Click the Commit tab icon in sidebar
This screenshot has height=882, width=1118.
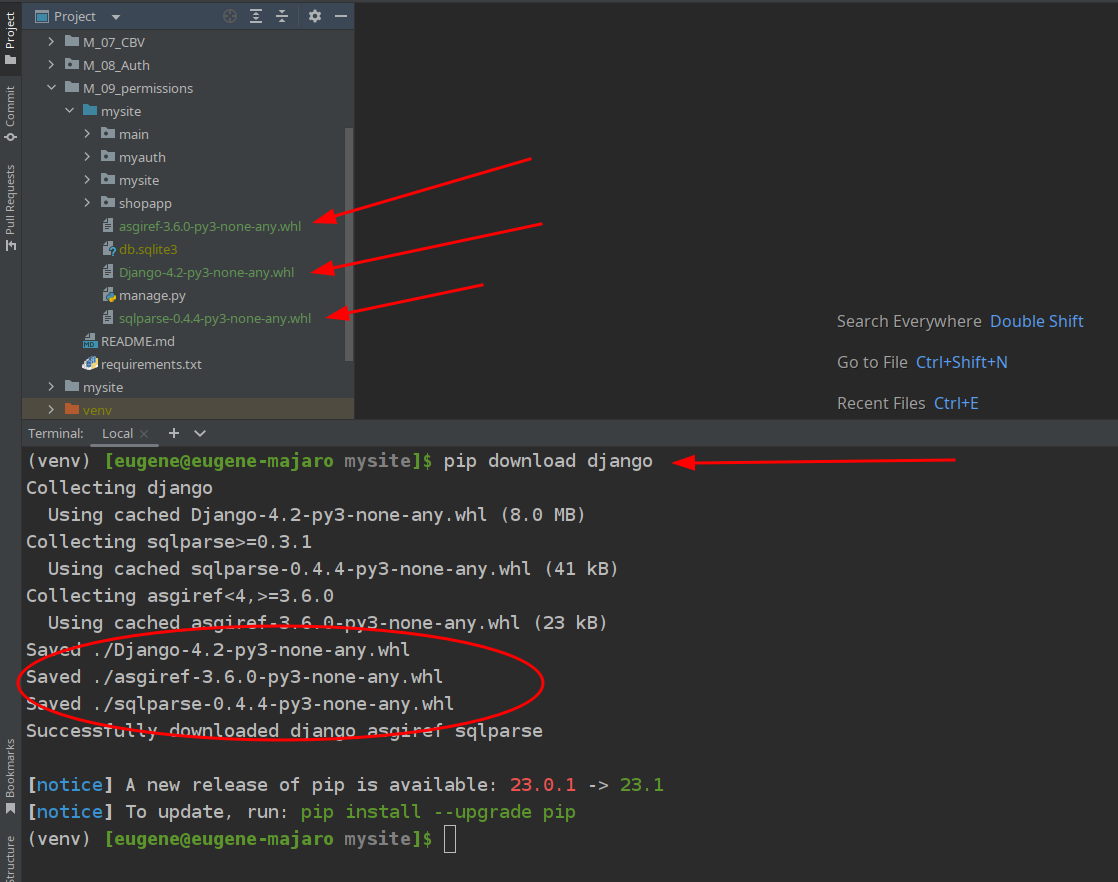[x=10, y=137]
